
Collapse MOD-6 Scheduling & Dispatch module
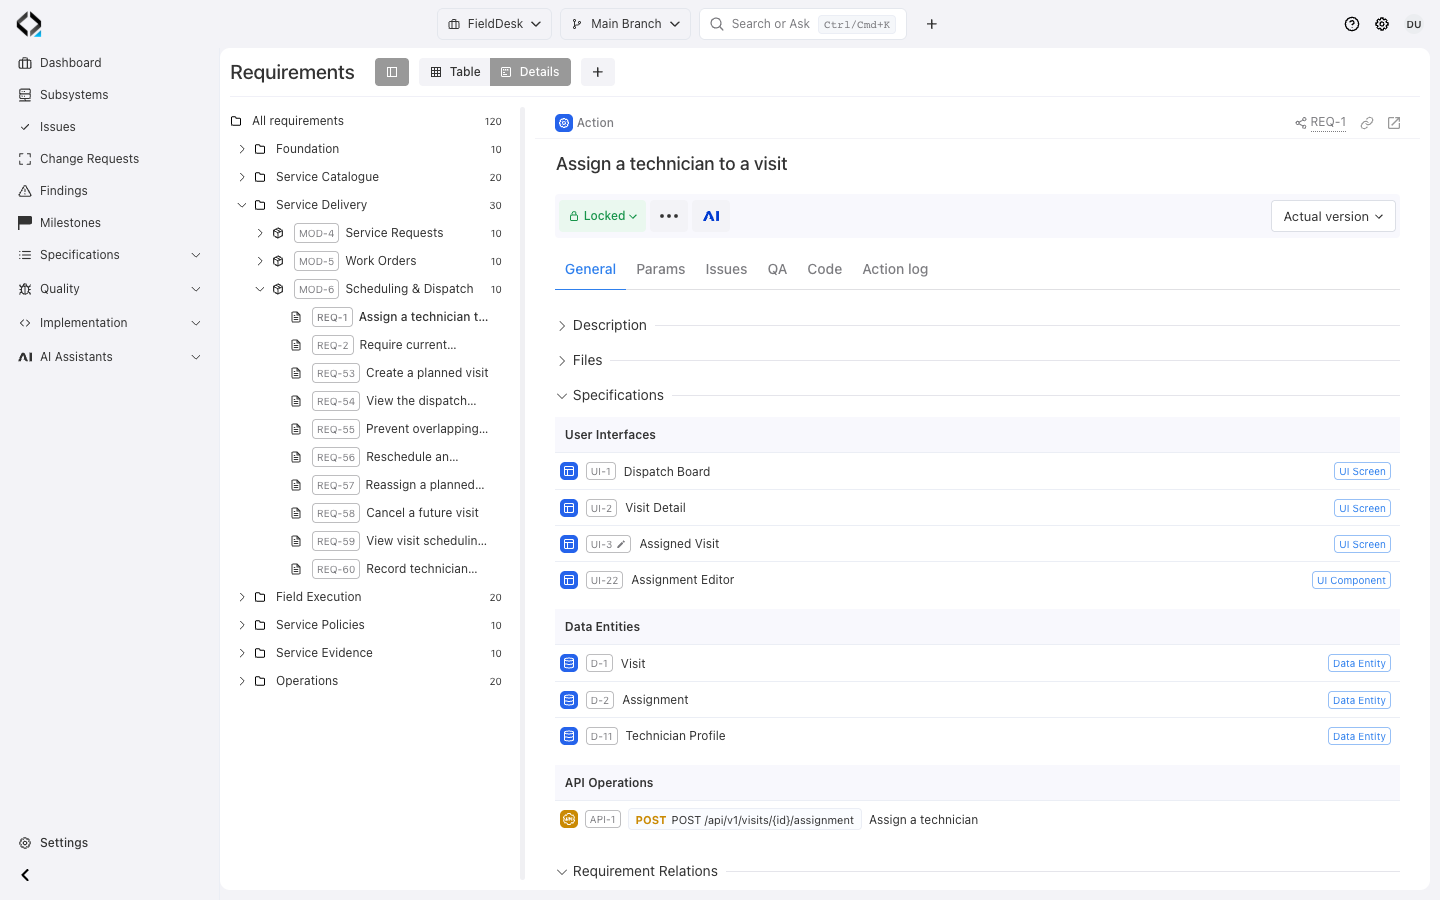(260, 289)
